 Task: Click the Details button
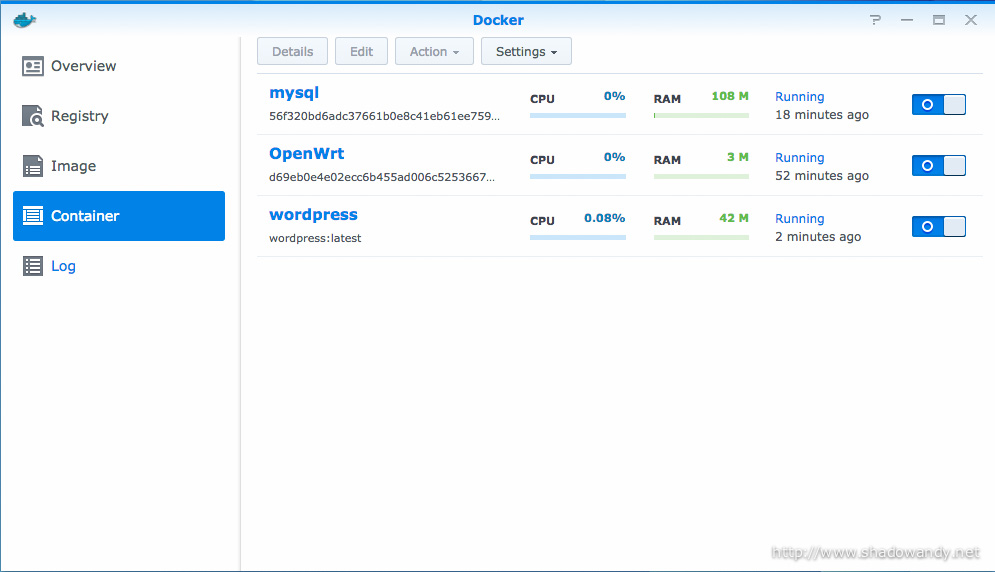pos(293,51)
